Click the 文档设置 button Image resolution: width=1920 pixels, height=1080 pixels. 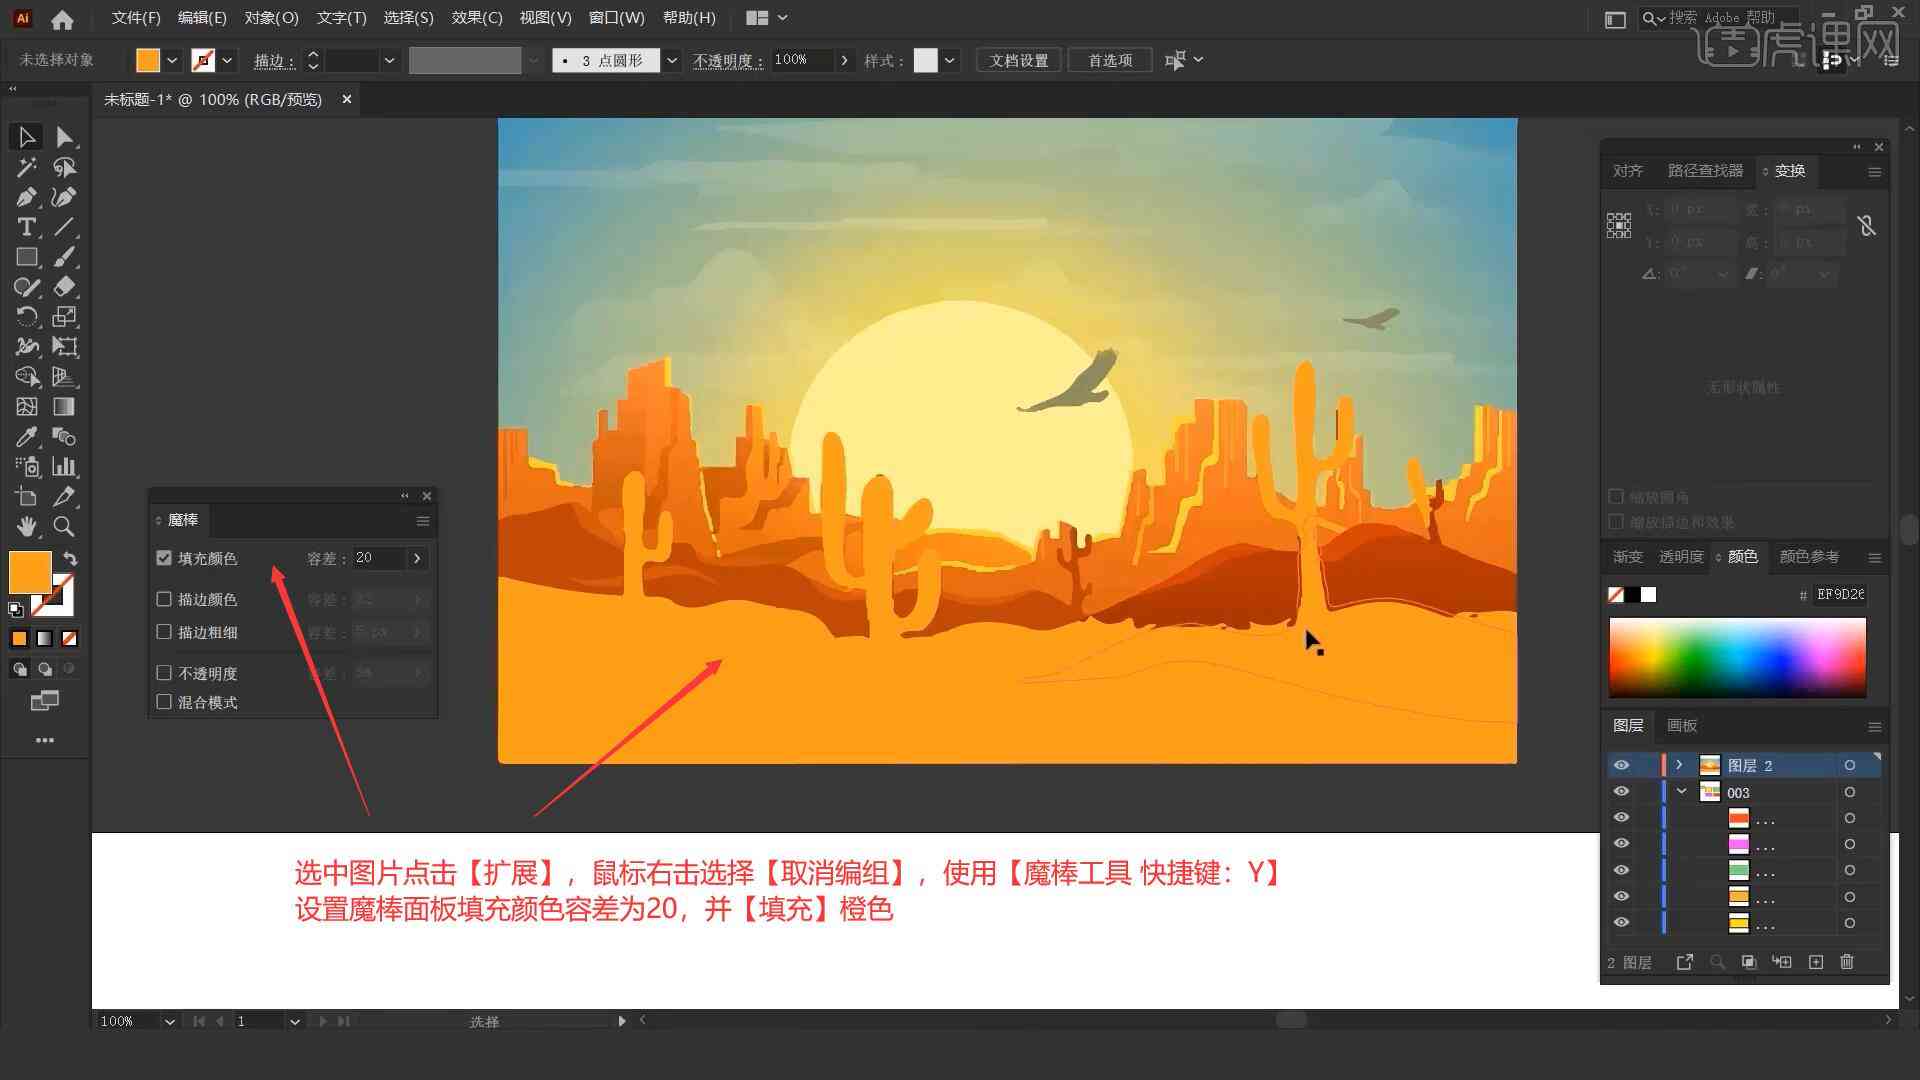[x=1026, y=59]
